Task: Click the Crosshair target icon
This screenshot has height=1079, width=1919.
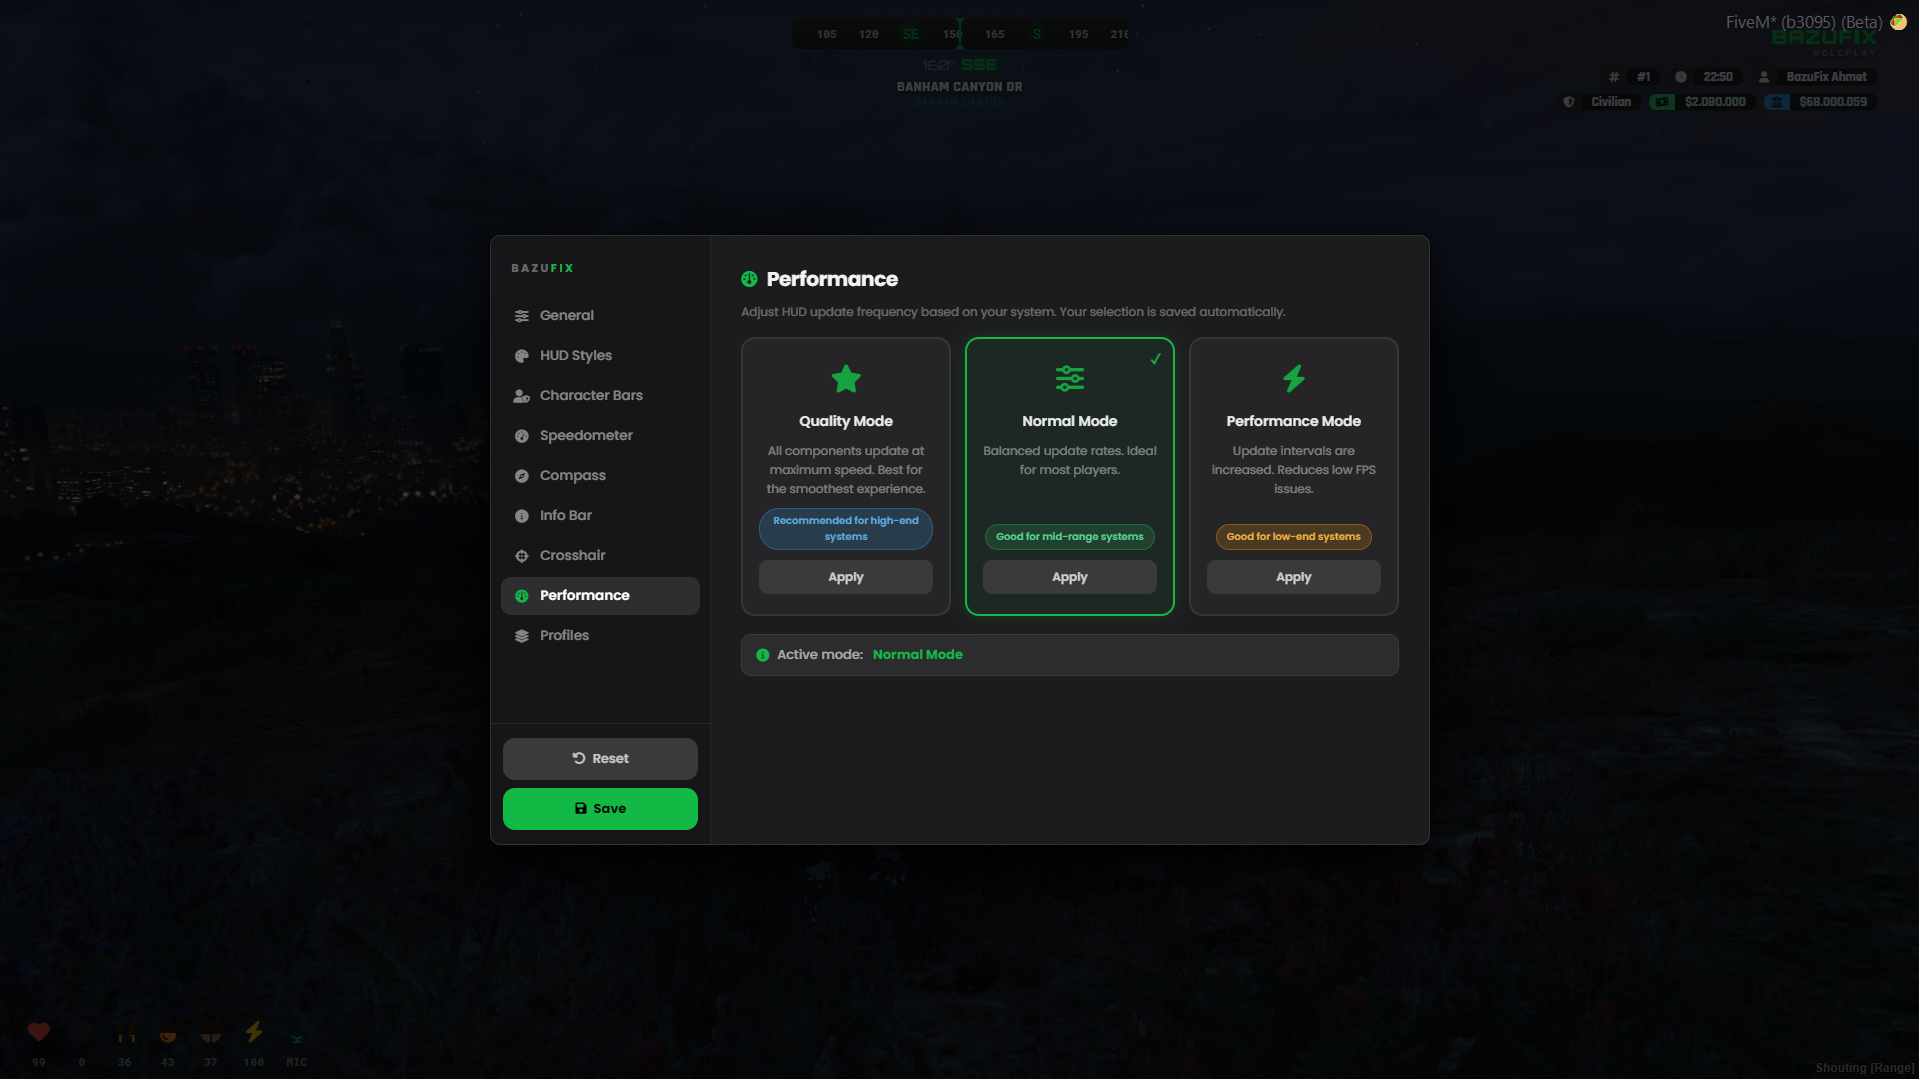Action: pyautogui.click(x=522, y=556)
